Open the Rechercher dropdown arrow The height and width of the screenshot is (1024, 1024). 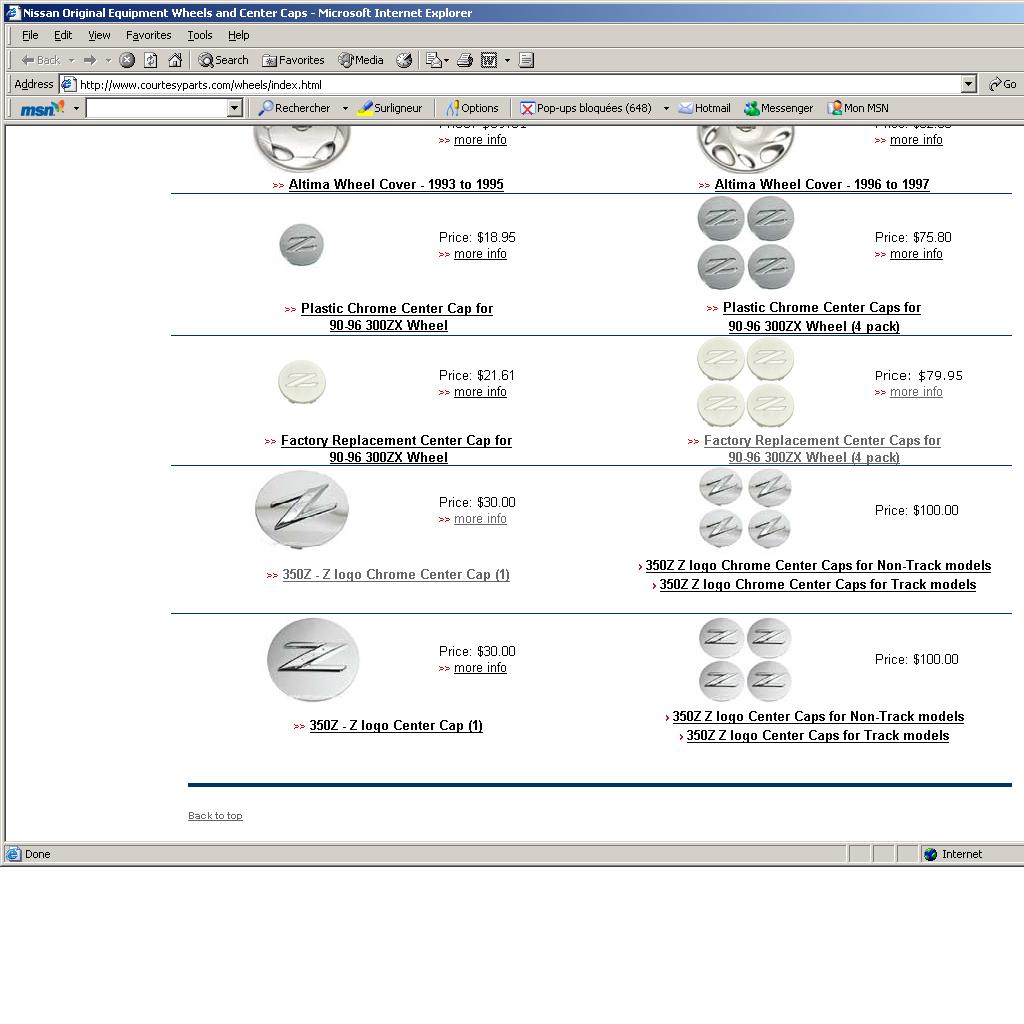[345, 108]
